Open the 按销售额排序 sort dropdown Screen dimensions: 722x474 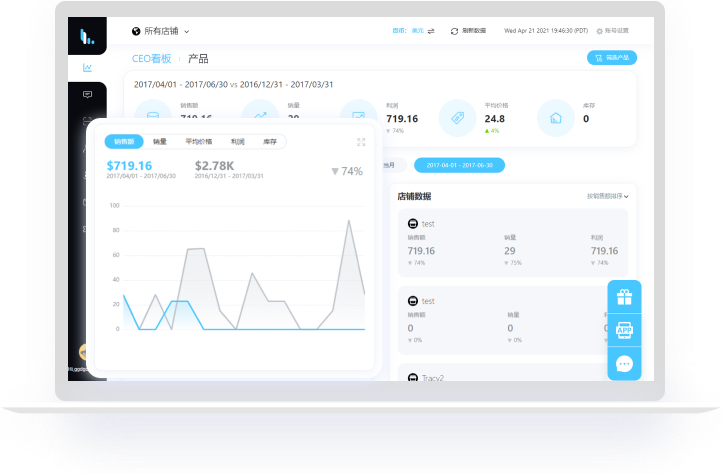(x=607, y=196)
